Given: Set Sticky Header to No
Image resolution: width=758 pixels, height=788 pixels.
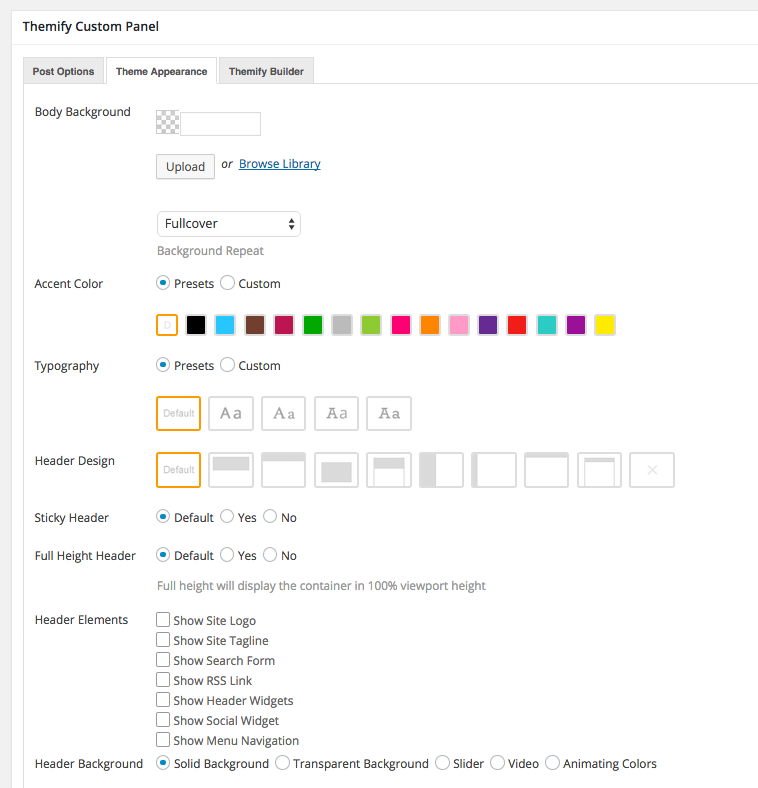Looking at the screenshot, I should (x=270, y=516).
